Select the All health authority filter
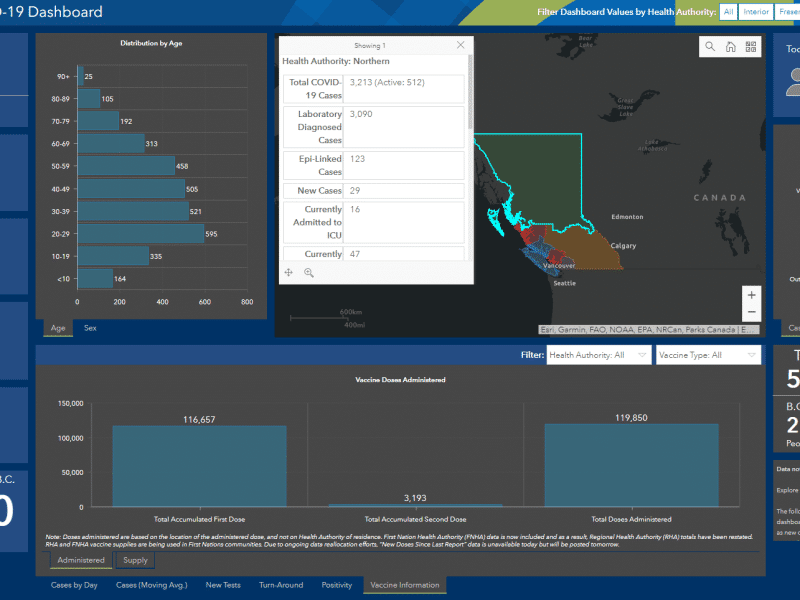Screen dimensions: 800x600 (728, 12)
